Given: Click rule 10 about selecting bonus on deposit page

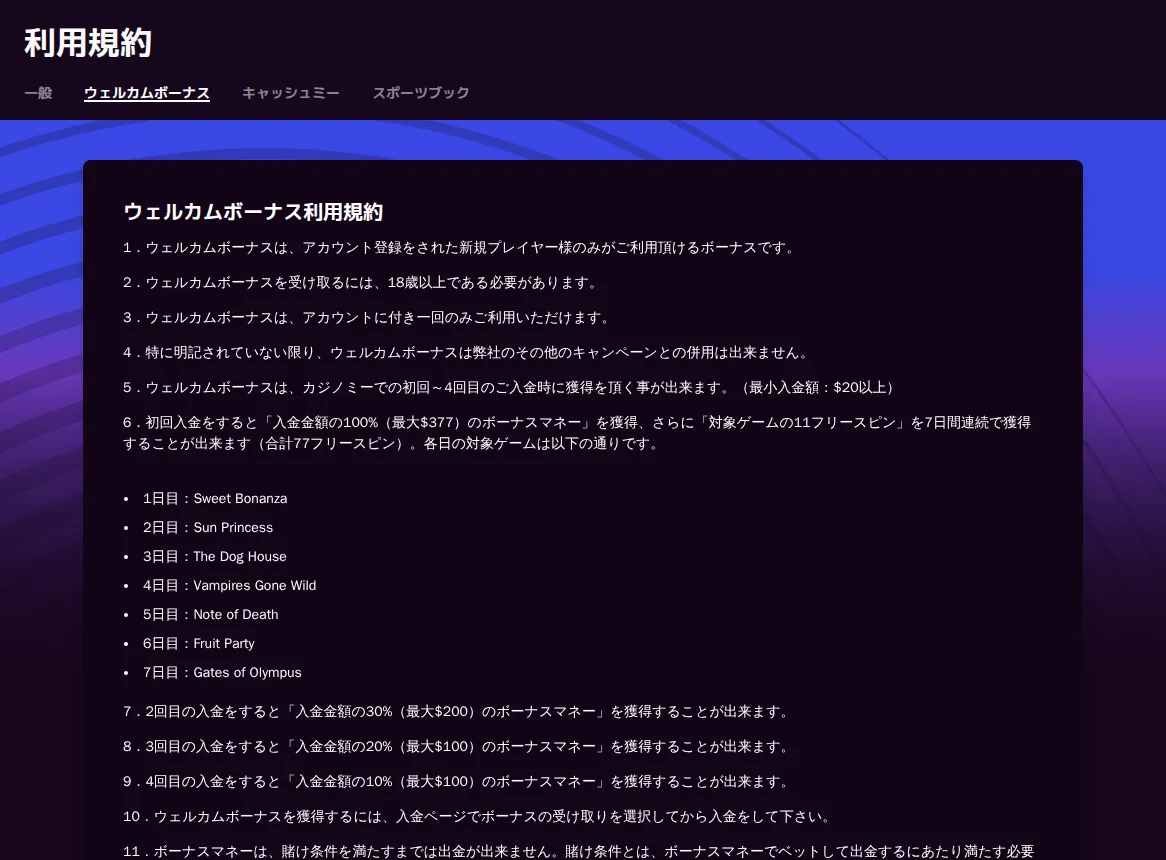Looking at the screenshot, I should [x=478, y=816].
